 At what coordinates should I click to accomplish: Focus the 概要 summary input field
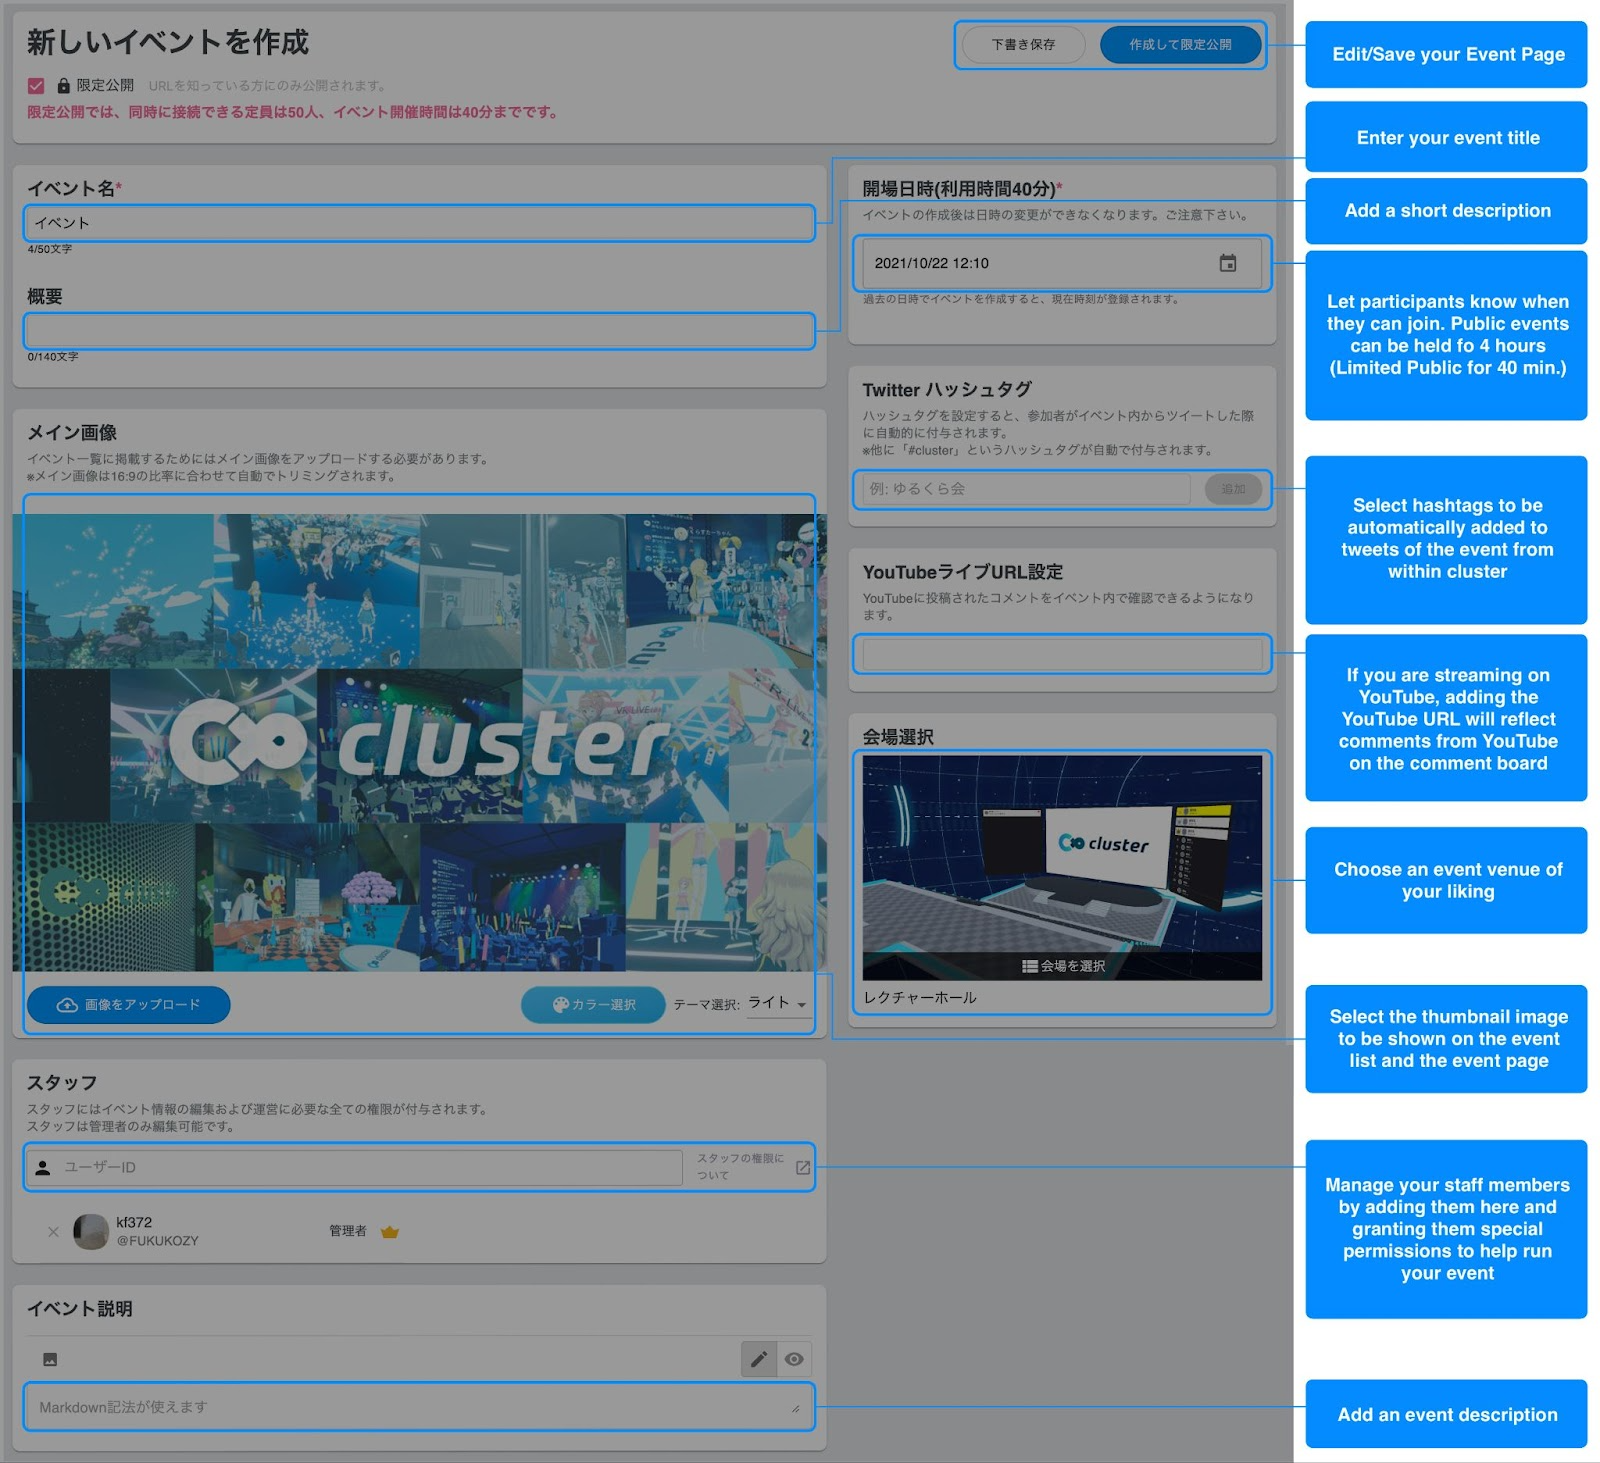pyautogui.click(x=419, y=331)
